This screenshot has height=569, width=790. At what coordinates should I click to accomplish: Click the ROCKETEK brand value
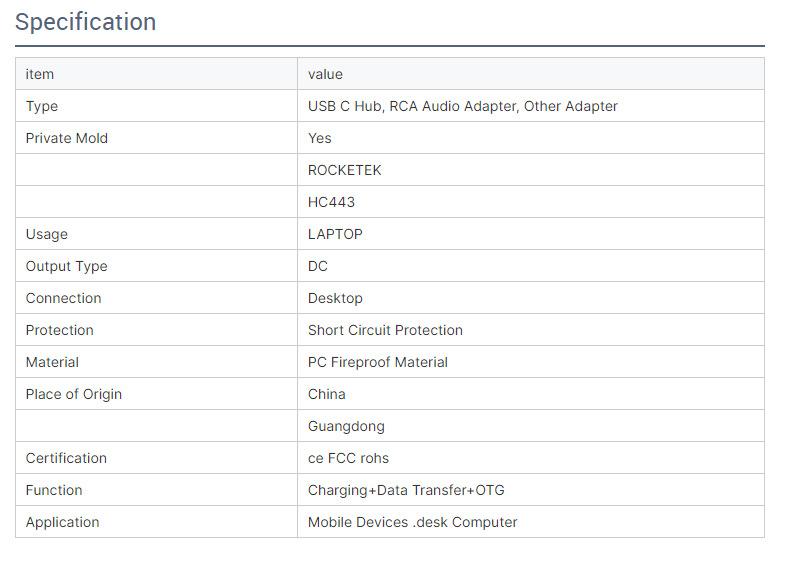pyautogui.click(x=344, y=170)
